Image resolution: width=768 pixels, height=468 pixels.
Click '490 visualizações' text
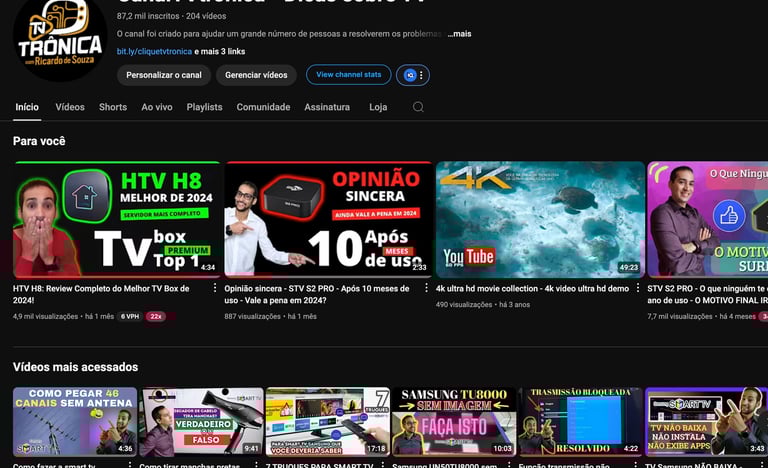pos(464,305)
